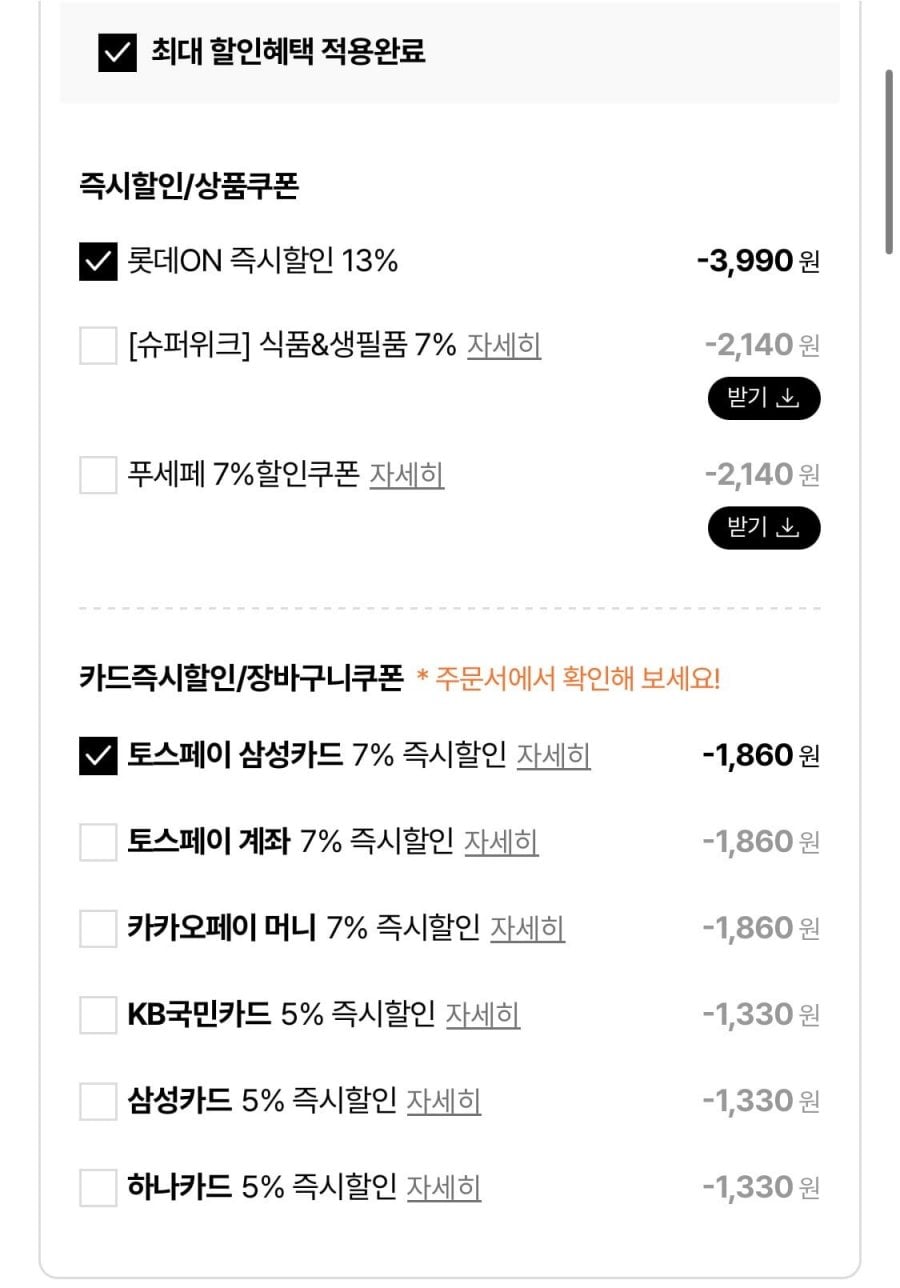Click 자세히 next to 토스페이 계좌
900x1288 pixels.
[x=501, y=843]
